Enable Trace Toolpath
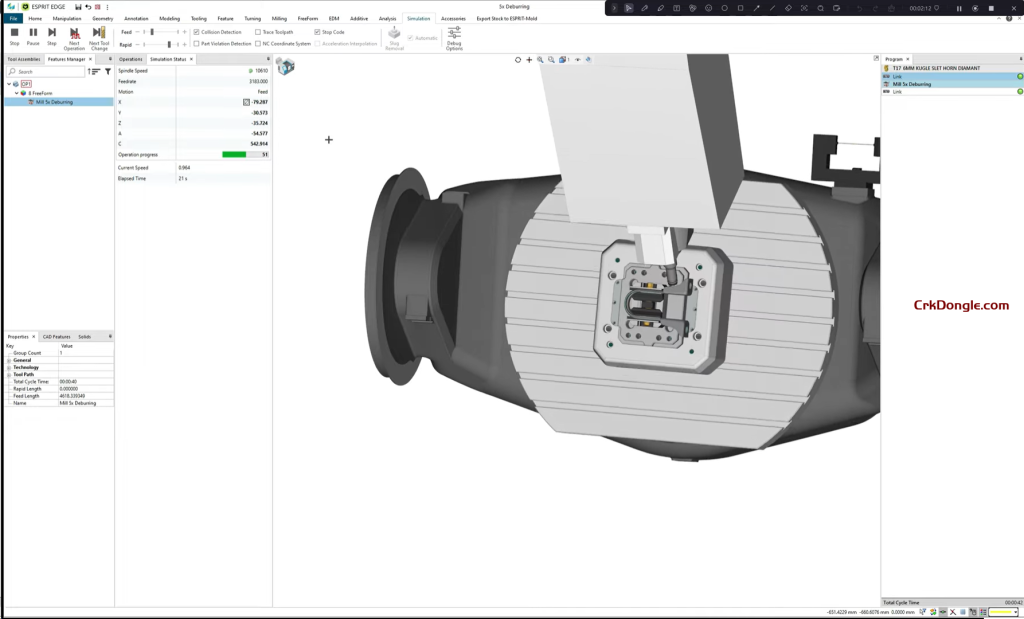1024x619 pixels. pyautogui.click(x=256, y=31)
